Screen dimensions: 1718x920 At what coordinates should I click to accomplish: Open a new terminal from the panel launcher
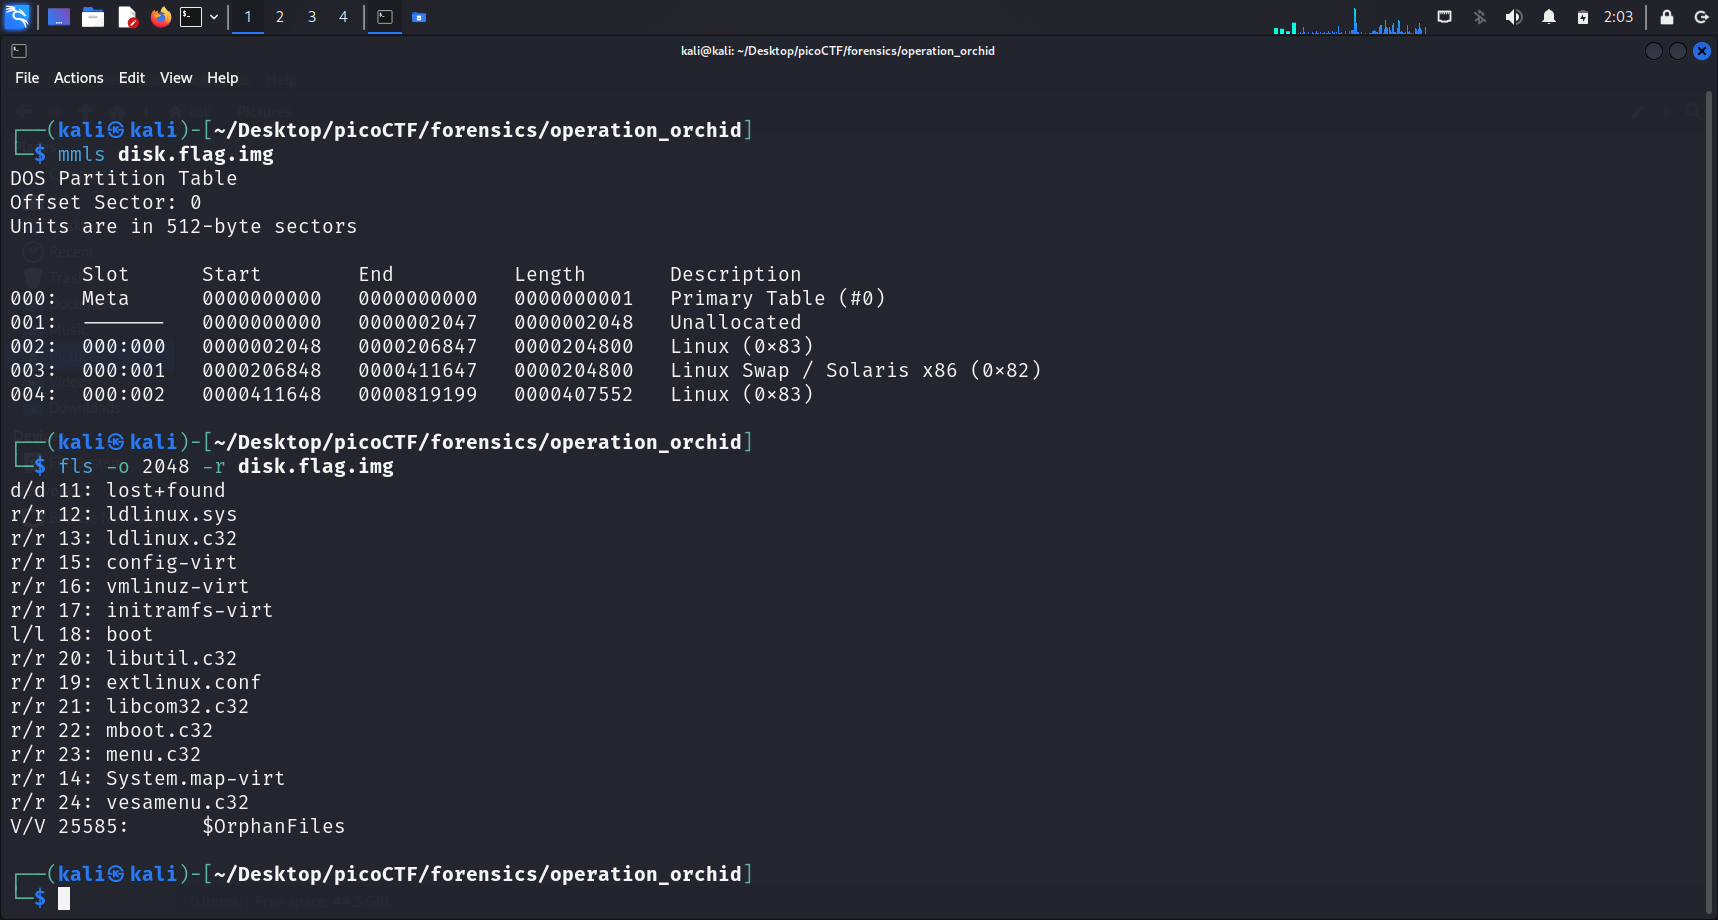tap(190, 17)
